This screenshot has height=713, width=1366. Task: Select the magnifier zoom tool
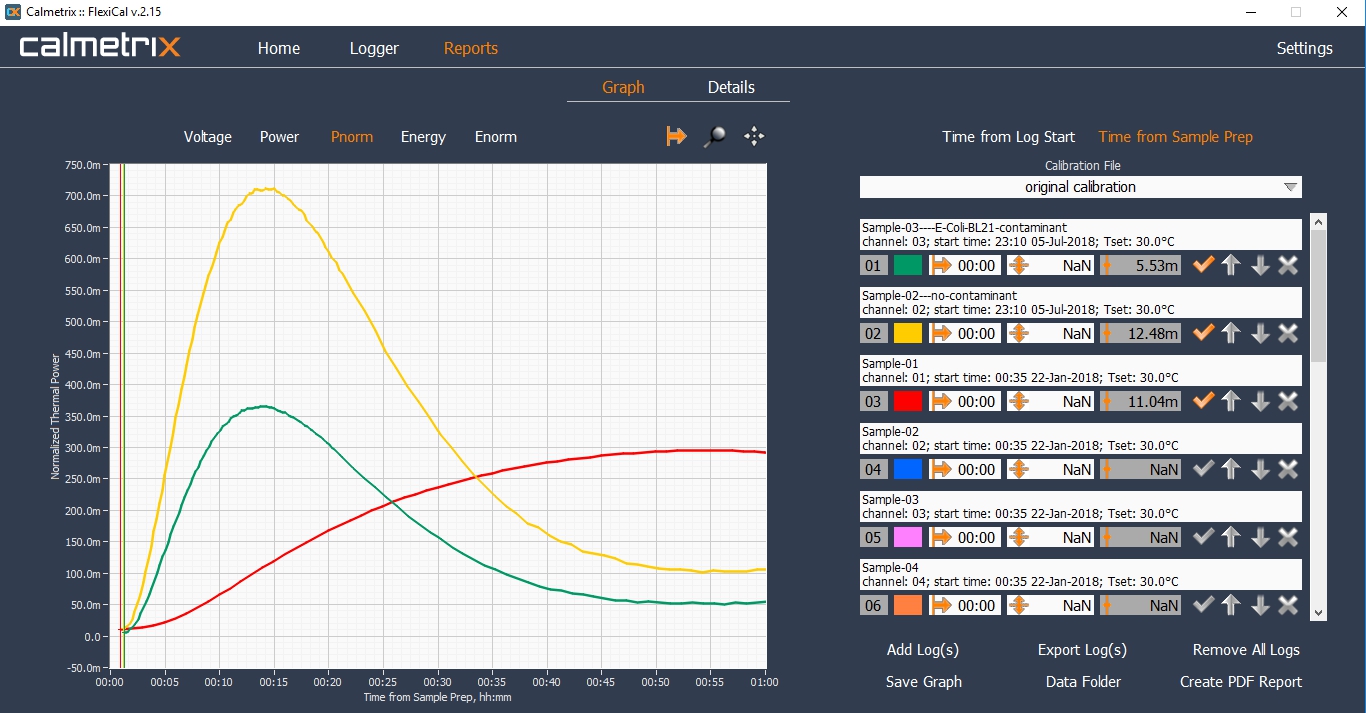point(714,137)
